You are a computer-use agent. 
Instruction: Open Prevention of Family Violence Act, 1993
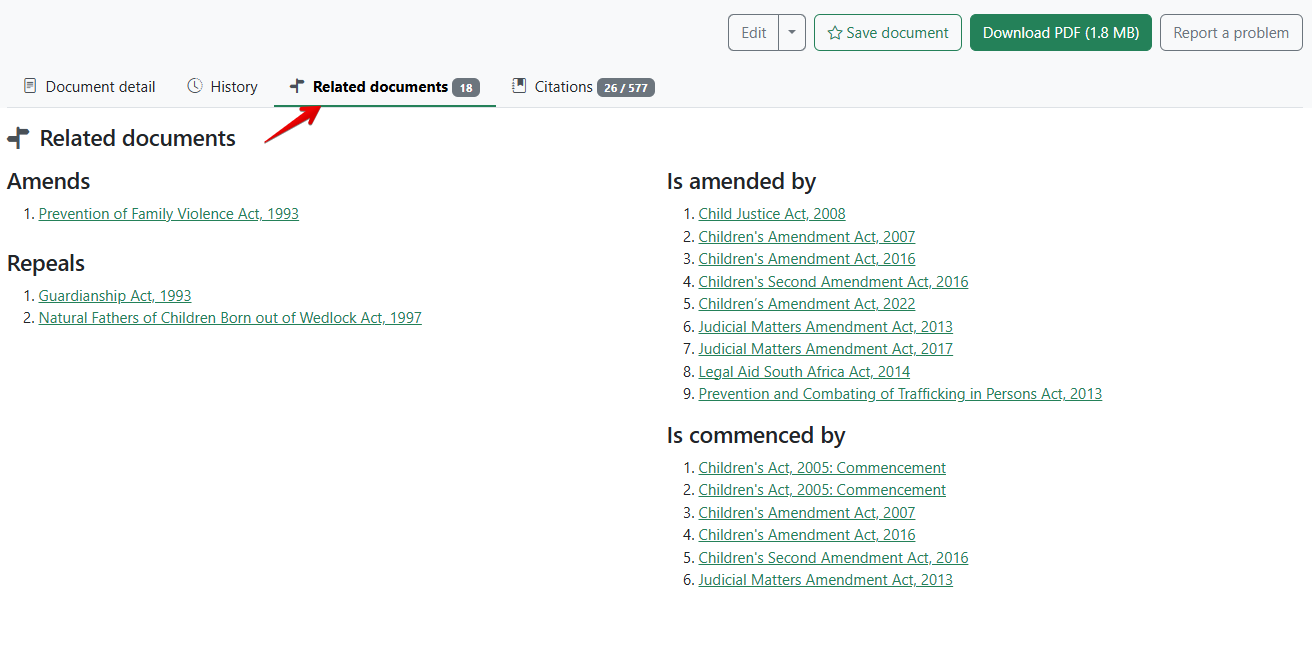(x=168, y=214)
